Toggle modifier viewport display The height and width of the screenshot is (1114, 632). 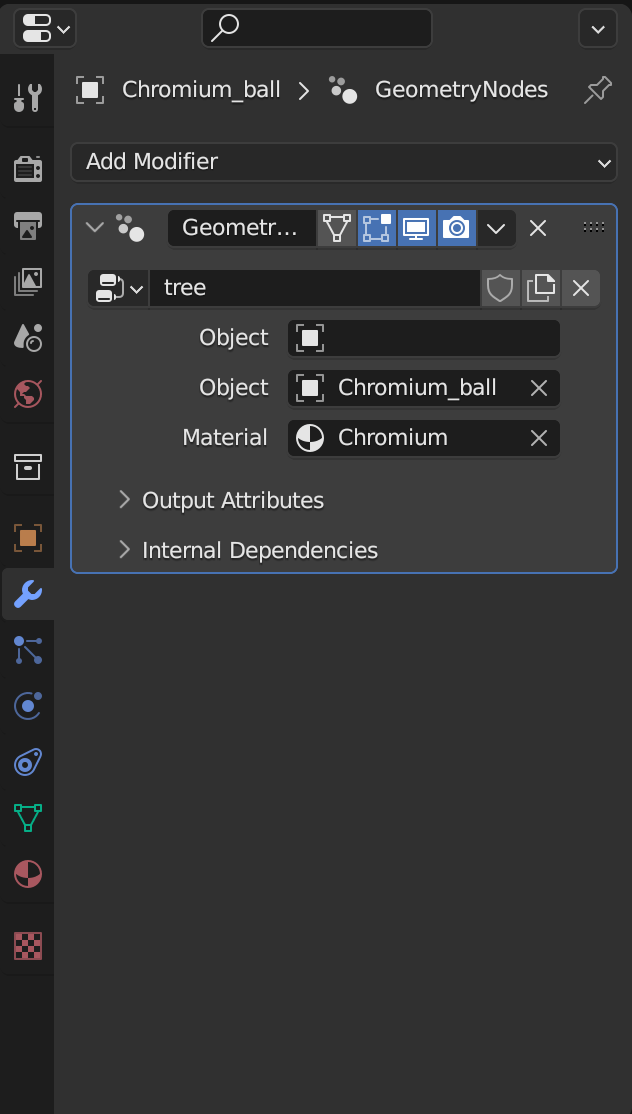point(417,228)
